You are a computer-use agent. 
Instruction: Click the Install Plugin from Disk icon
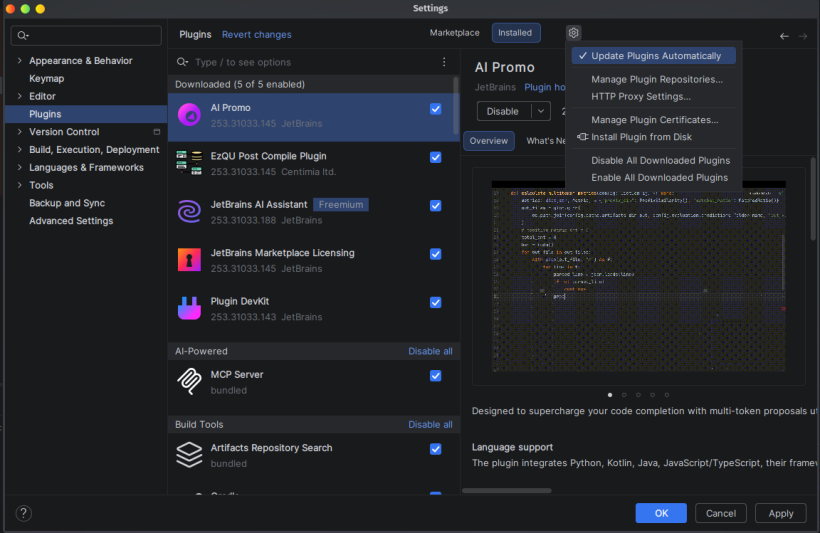[582, 137]
